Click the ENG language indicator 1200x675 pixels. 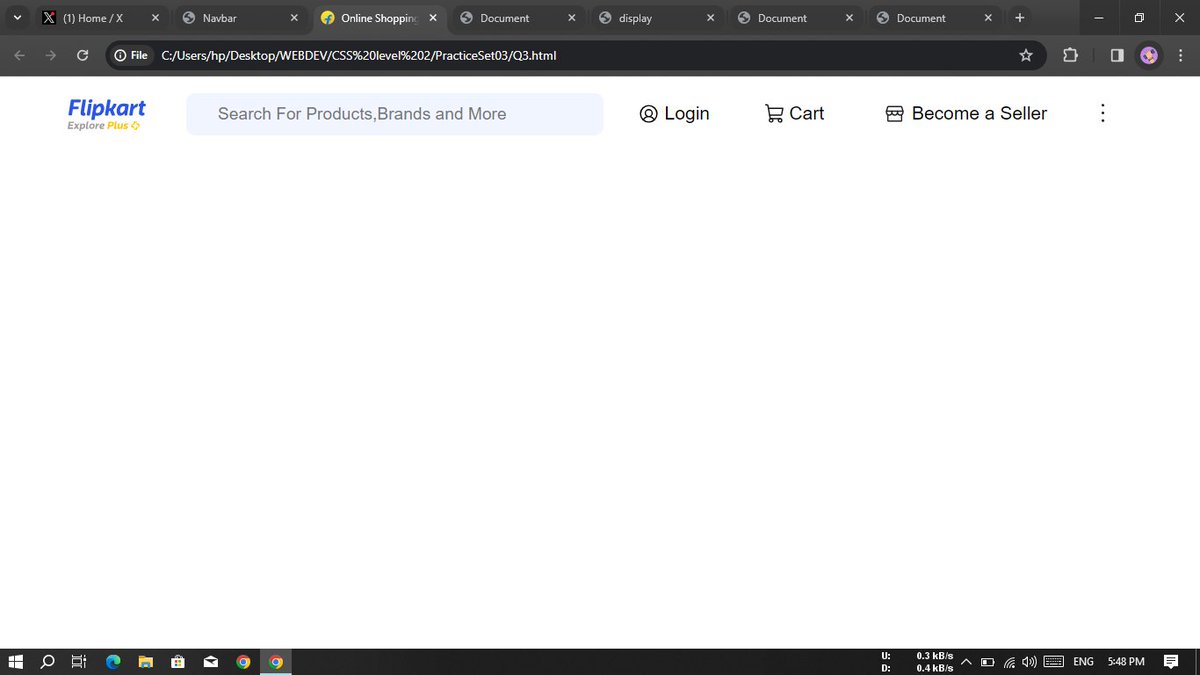coord(1083,662)
